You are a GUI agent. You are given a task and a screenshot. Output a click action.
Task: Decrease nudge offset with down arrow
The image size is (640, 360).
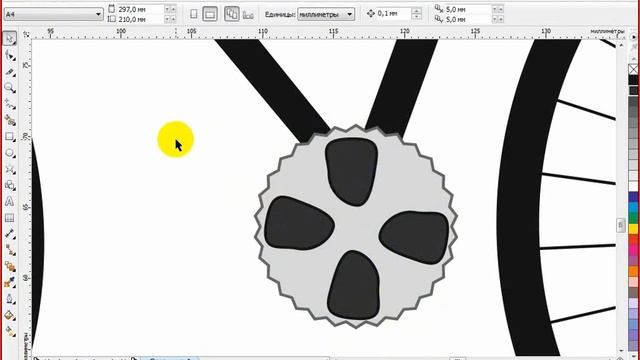(416, 17)
